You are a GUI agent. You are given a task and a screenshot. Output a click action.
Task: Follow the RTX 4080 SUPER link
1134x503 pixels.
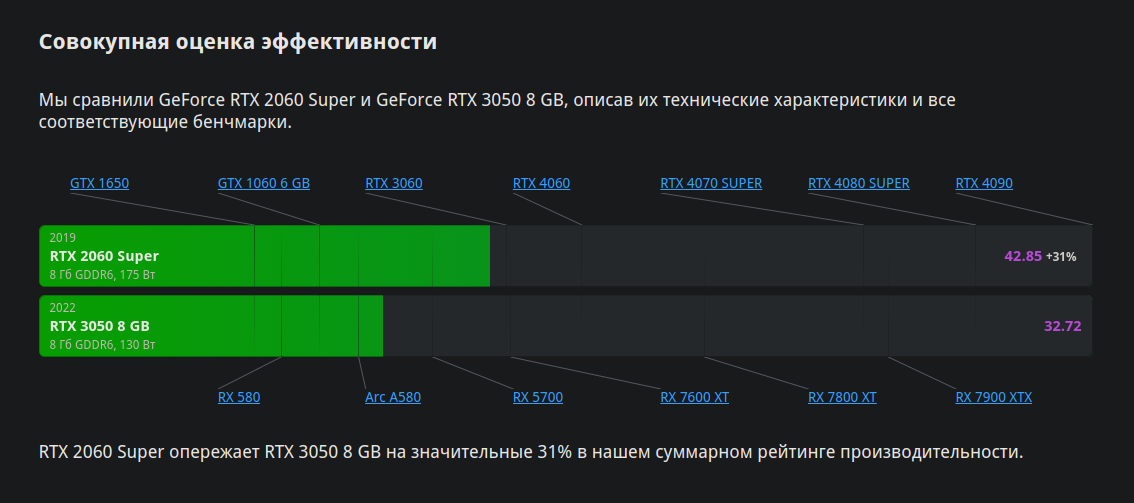858,184
